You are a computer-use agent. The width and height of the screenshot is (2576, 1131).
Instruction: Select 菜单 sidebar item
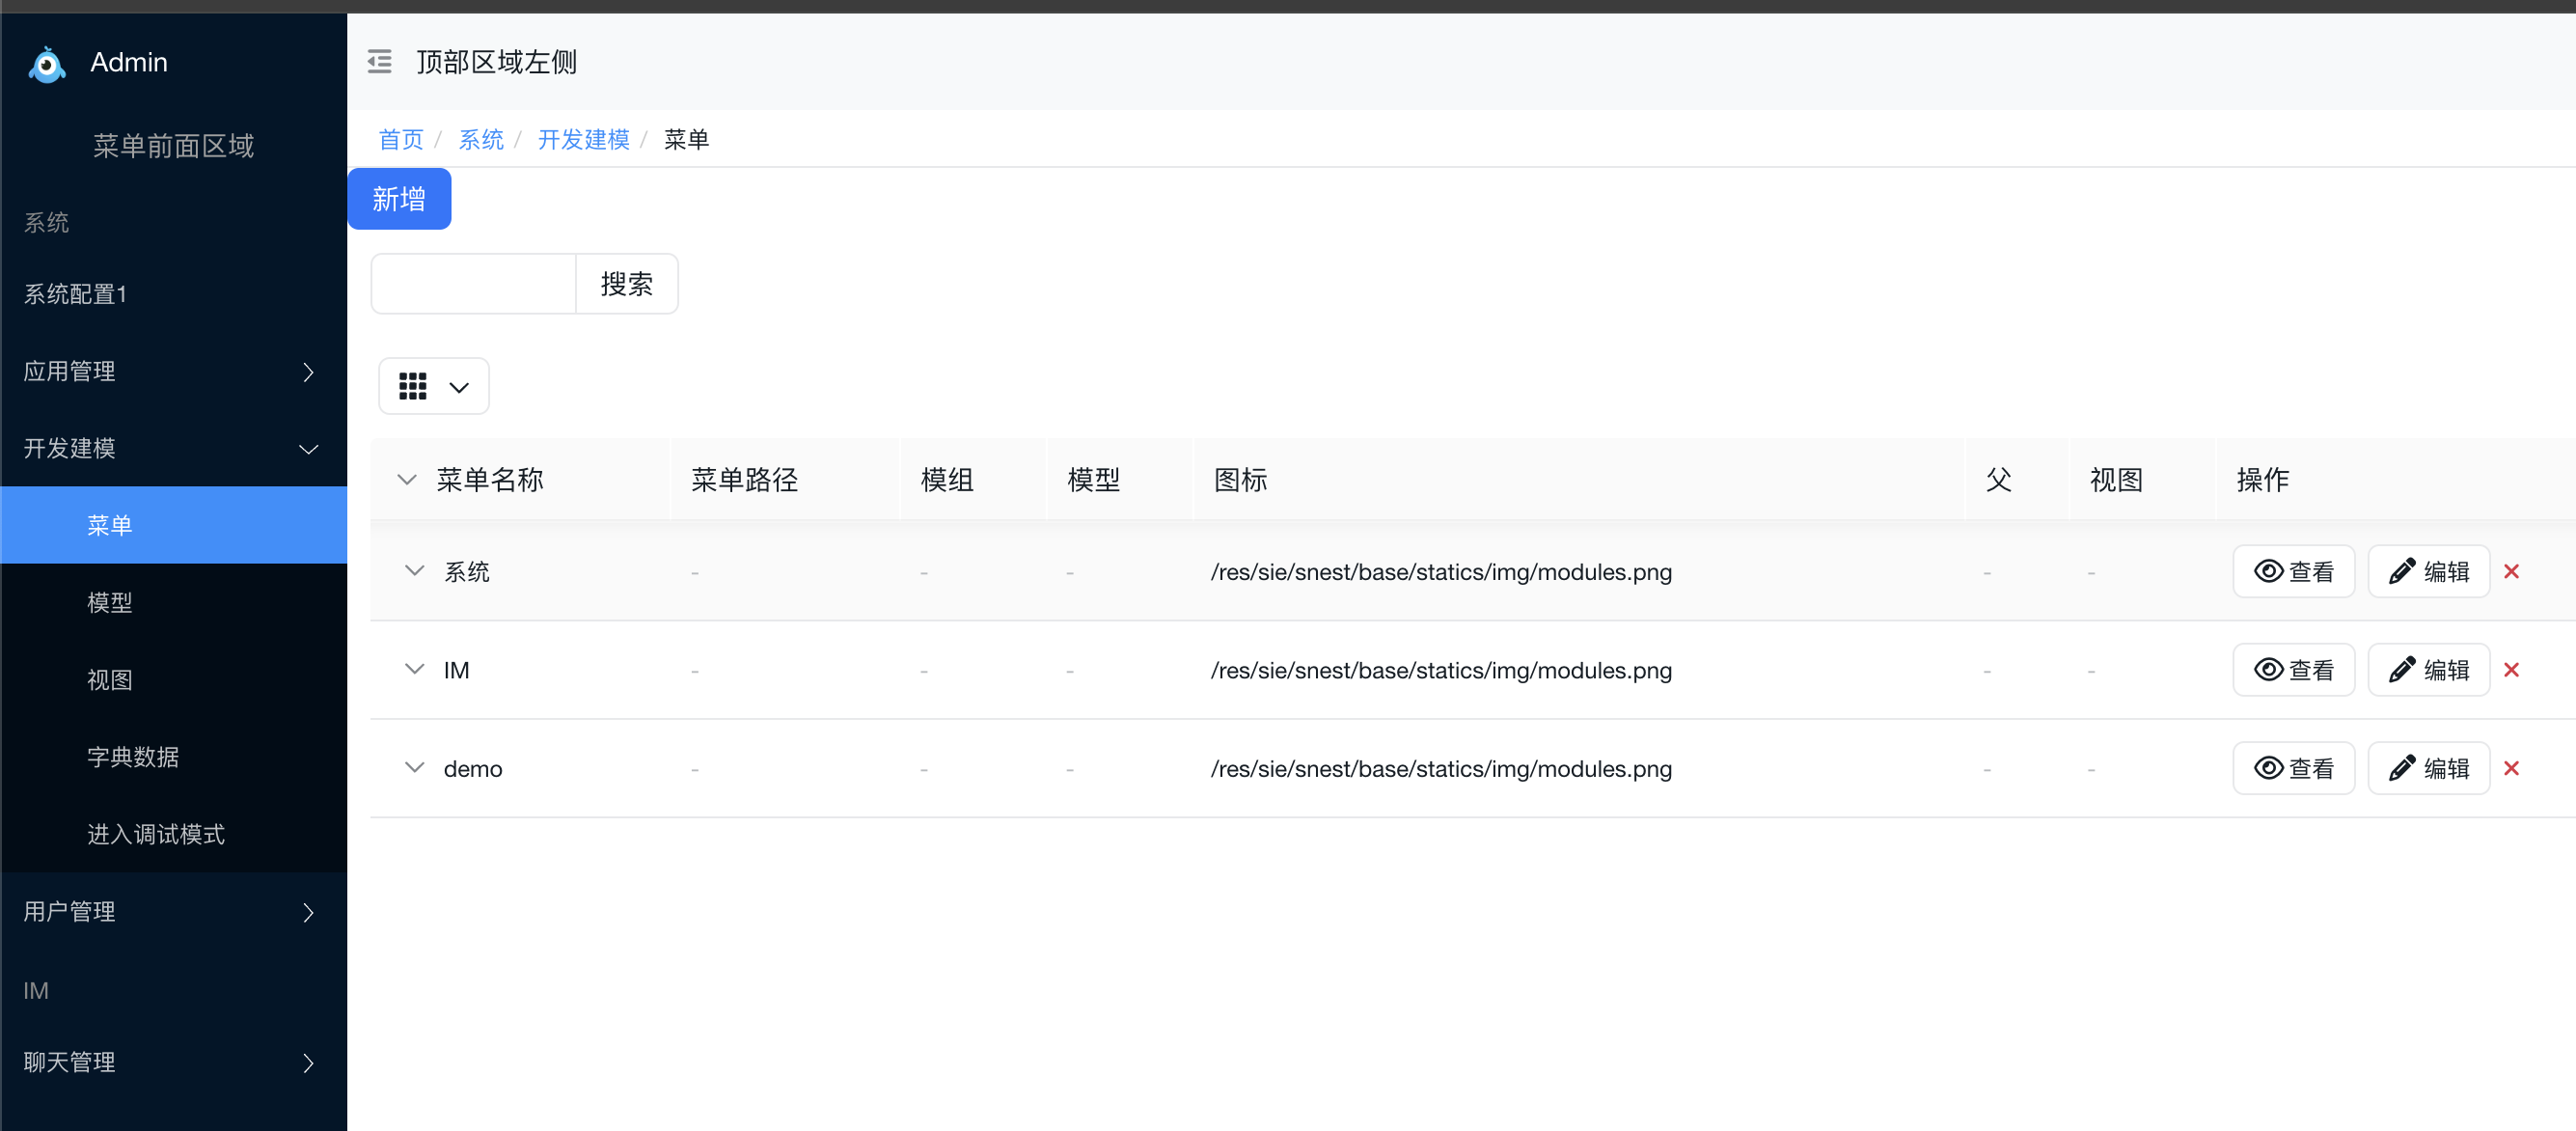coord(174,526)
